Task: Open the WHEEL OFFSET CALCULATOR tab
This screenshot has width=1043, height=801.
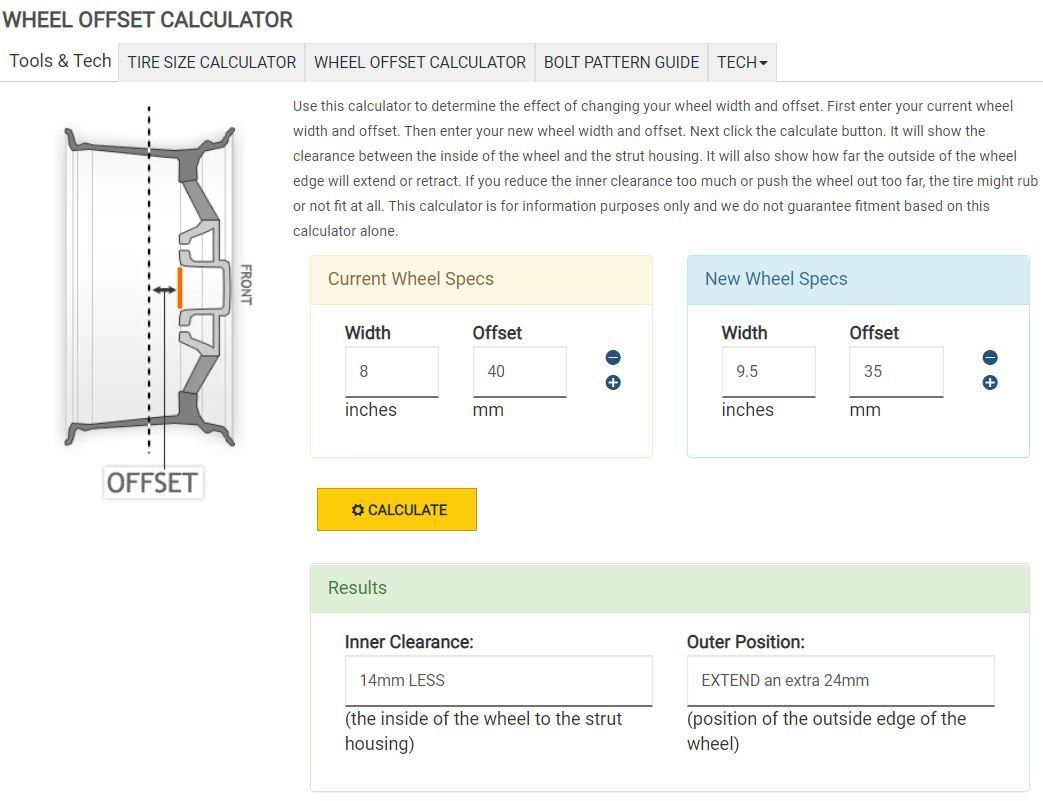Action: pyautogui.click(x=419, y=62)
